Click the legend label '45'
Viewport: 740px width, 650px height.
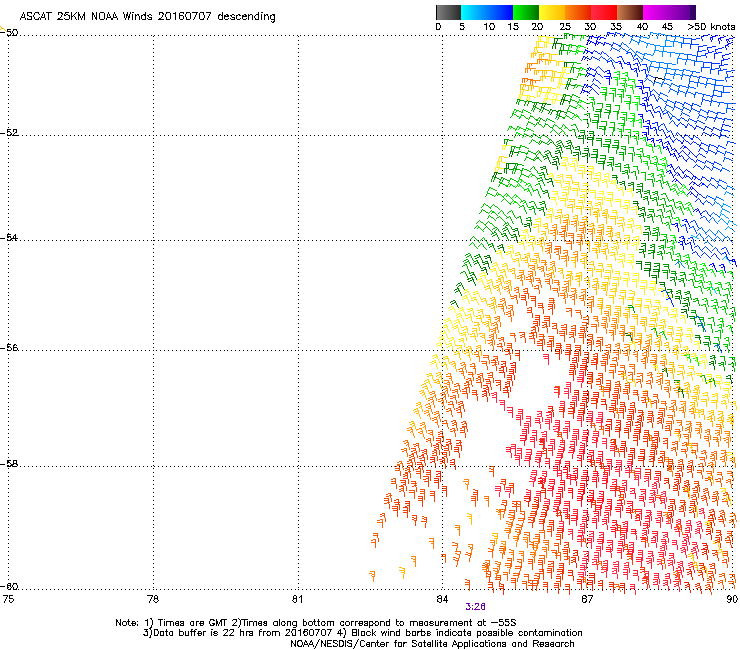[x=667, y=27]
